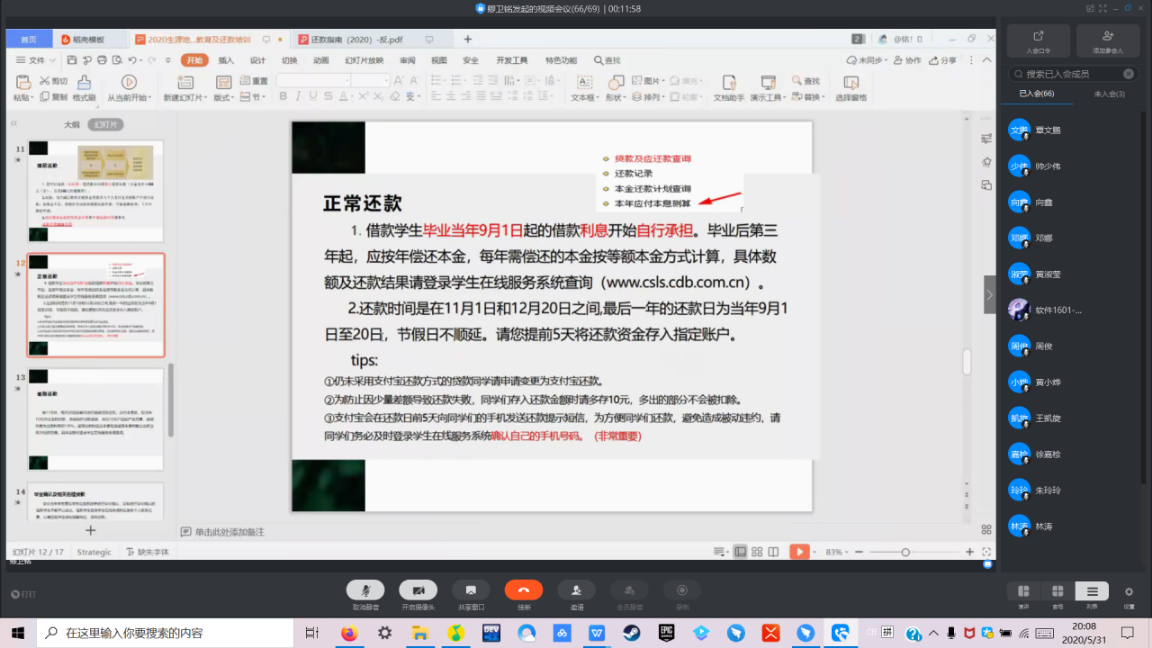This screenshot has width=1152, height=648.
Task: Click the red hang-up call button
Action: [x=523, y=590]
